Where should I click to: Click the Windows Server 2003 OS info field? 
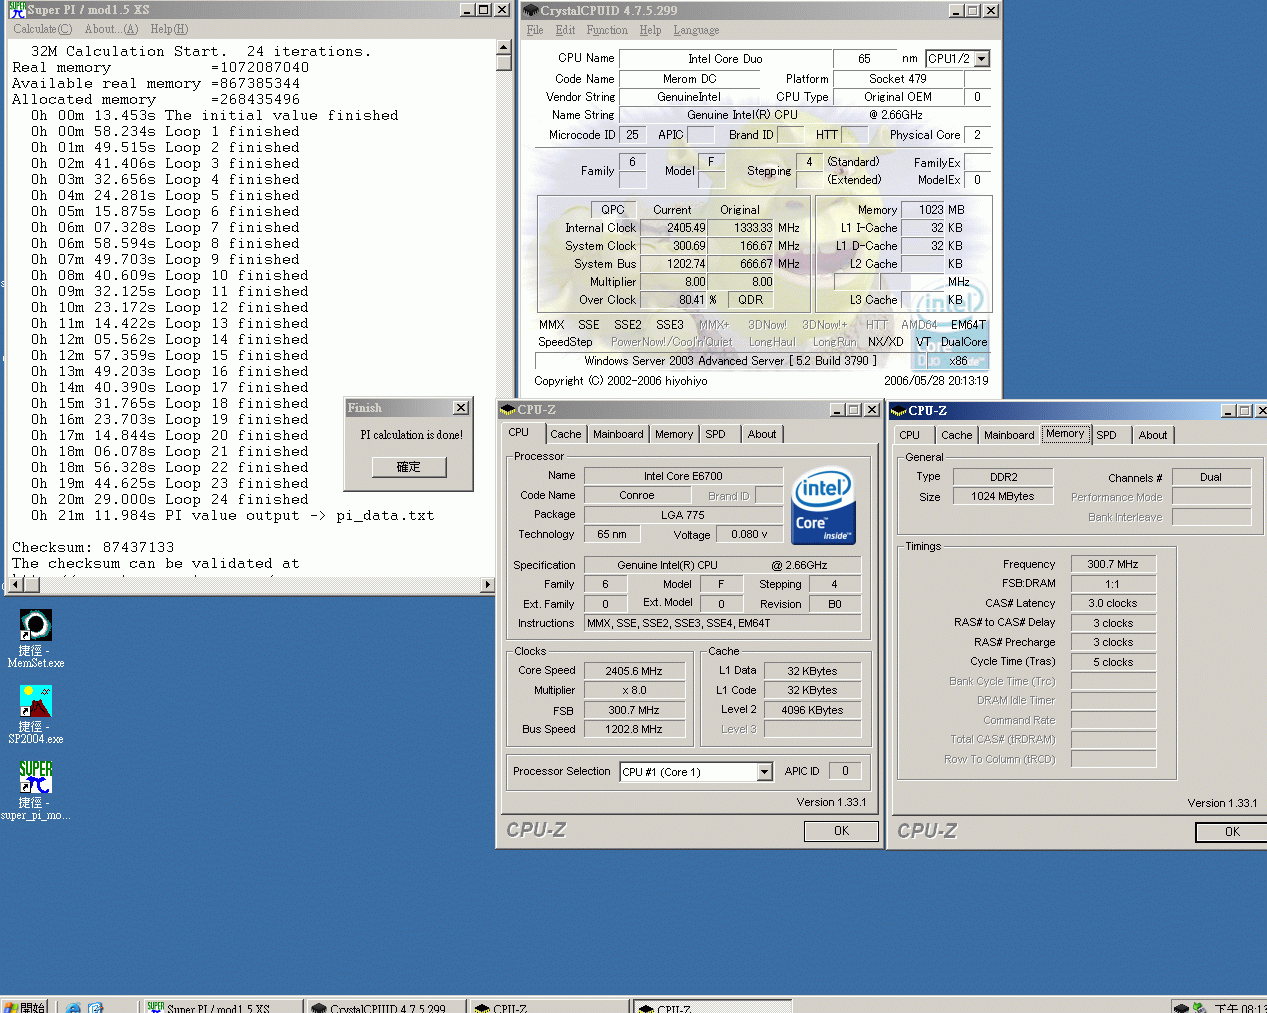pyautogui.click(x=730, y=361)
